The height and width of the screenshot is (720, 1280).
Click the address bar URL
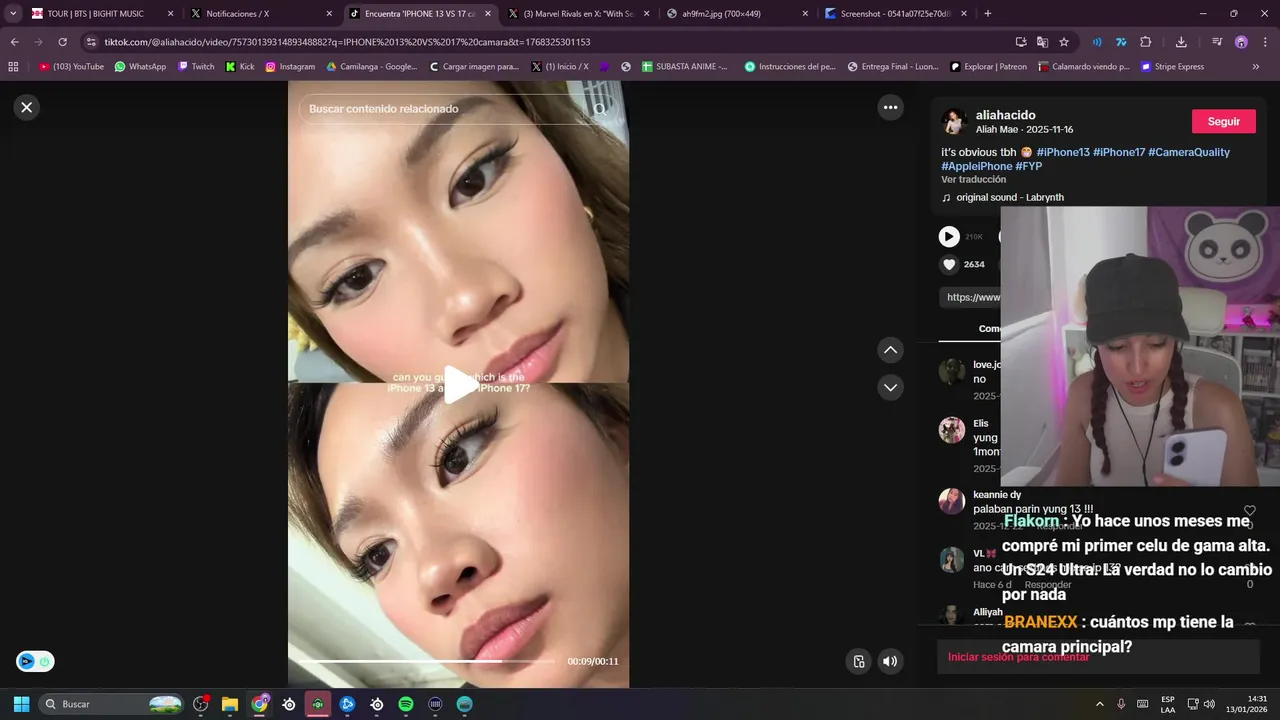coord(347,42)
